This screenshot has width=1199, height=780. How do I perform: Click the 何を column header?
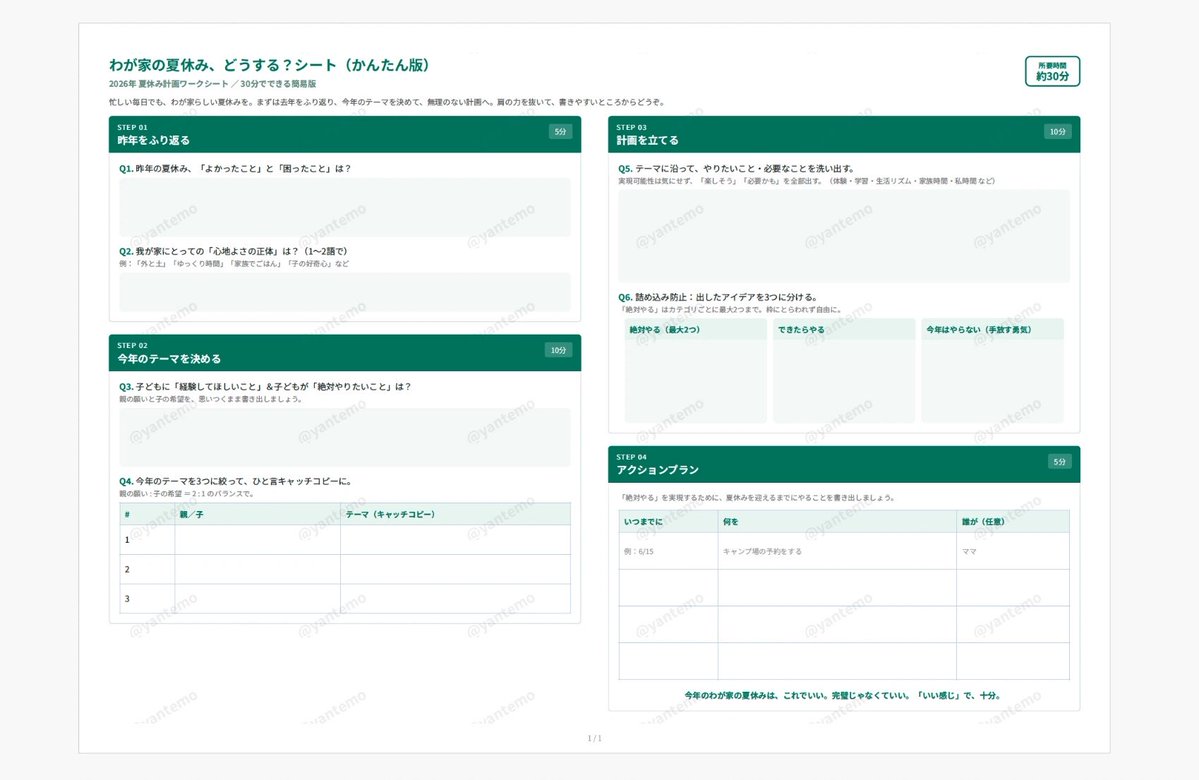837,522
